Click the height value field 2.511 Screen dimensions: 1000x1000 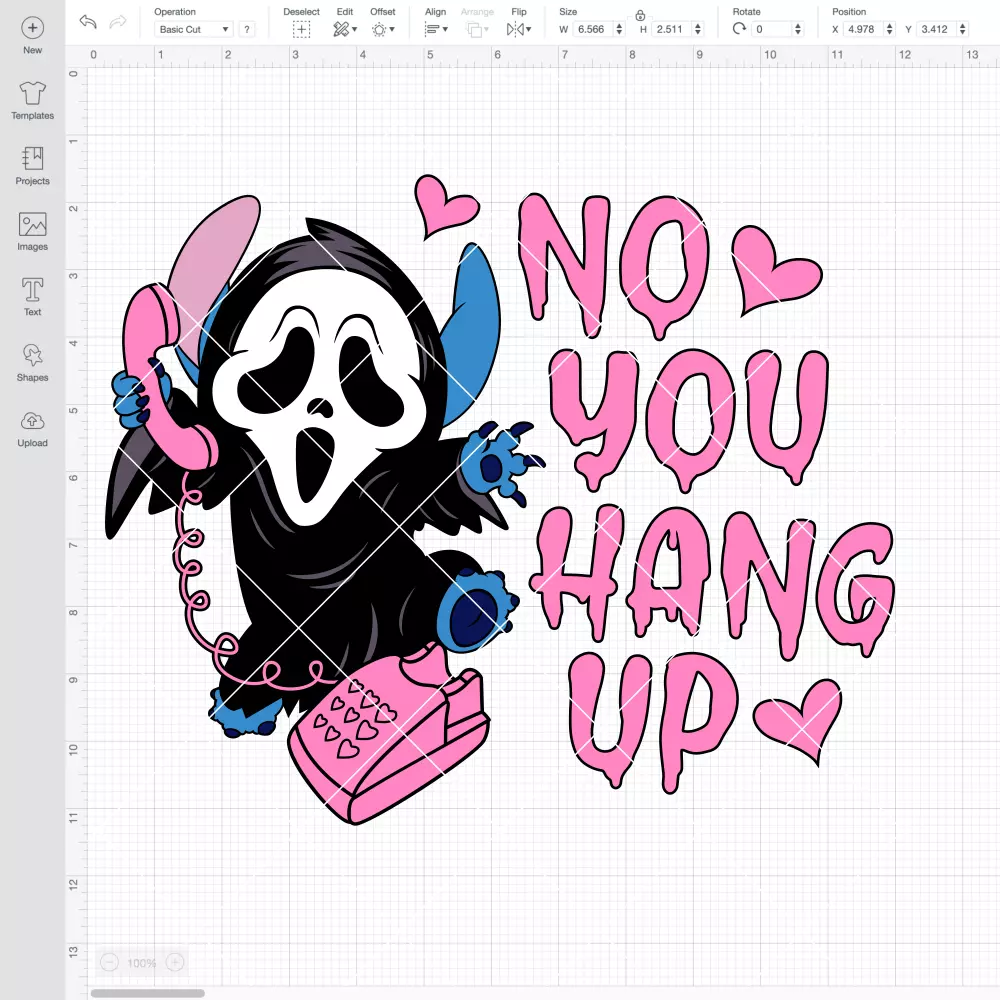[670, 29]
